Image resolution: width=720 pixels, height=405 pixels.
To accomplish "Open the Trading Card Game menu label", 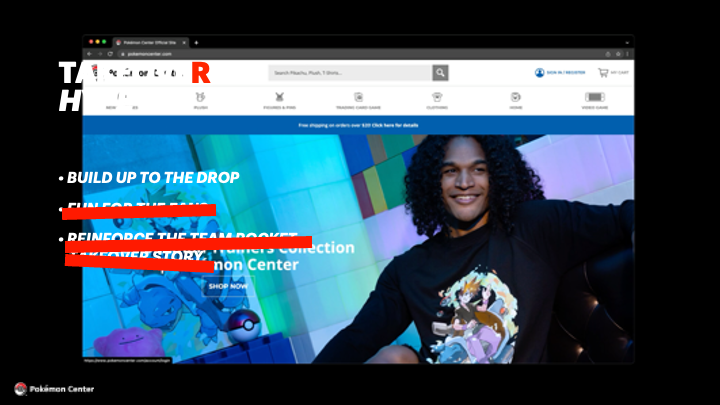I will (359, 107).
